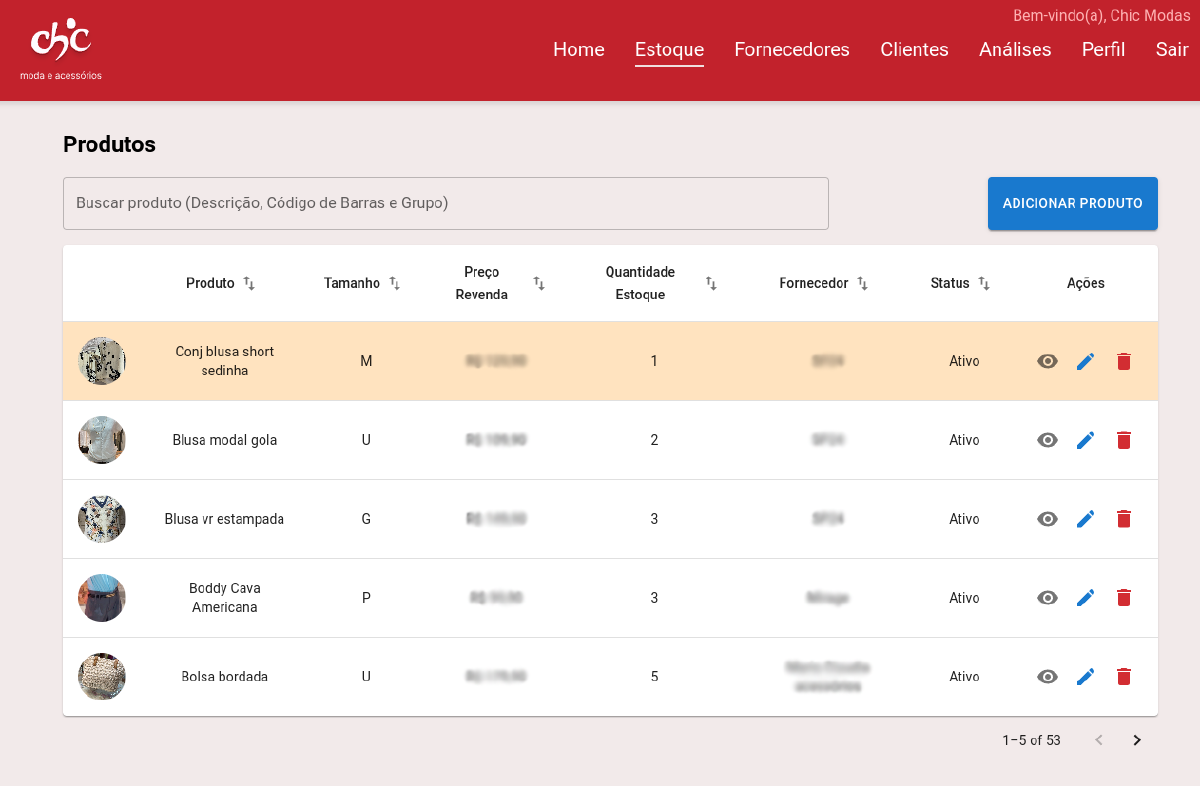The height and width of the screenshot is (786, 1200).
Task: Sort table by Produto column
Action: (x=220, y=283)
